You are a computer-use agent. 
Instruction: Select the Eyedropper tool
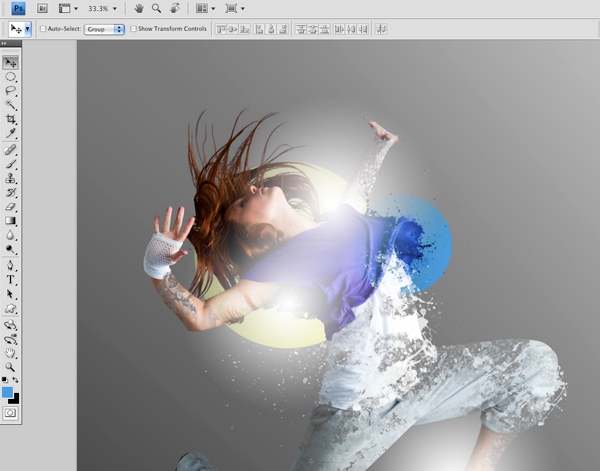pos(11,133)
